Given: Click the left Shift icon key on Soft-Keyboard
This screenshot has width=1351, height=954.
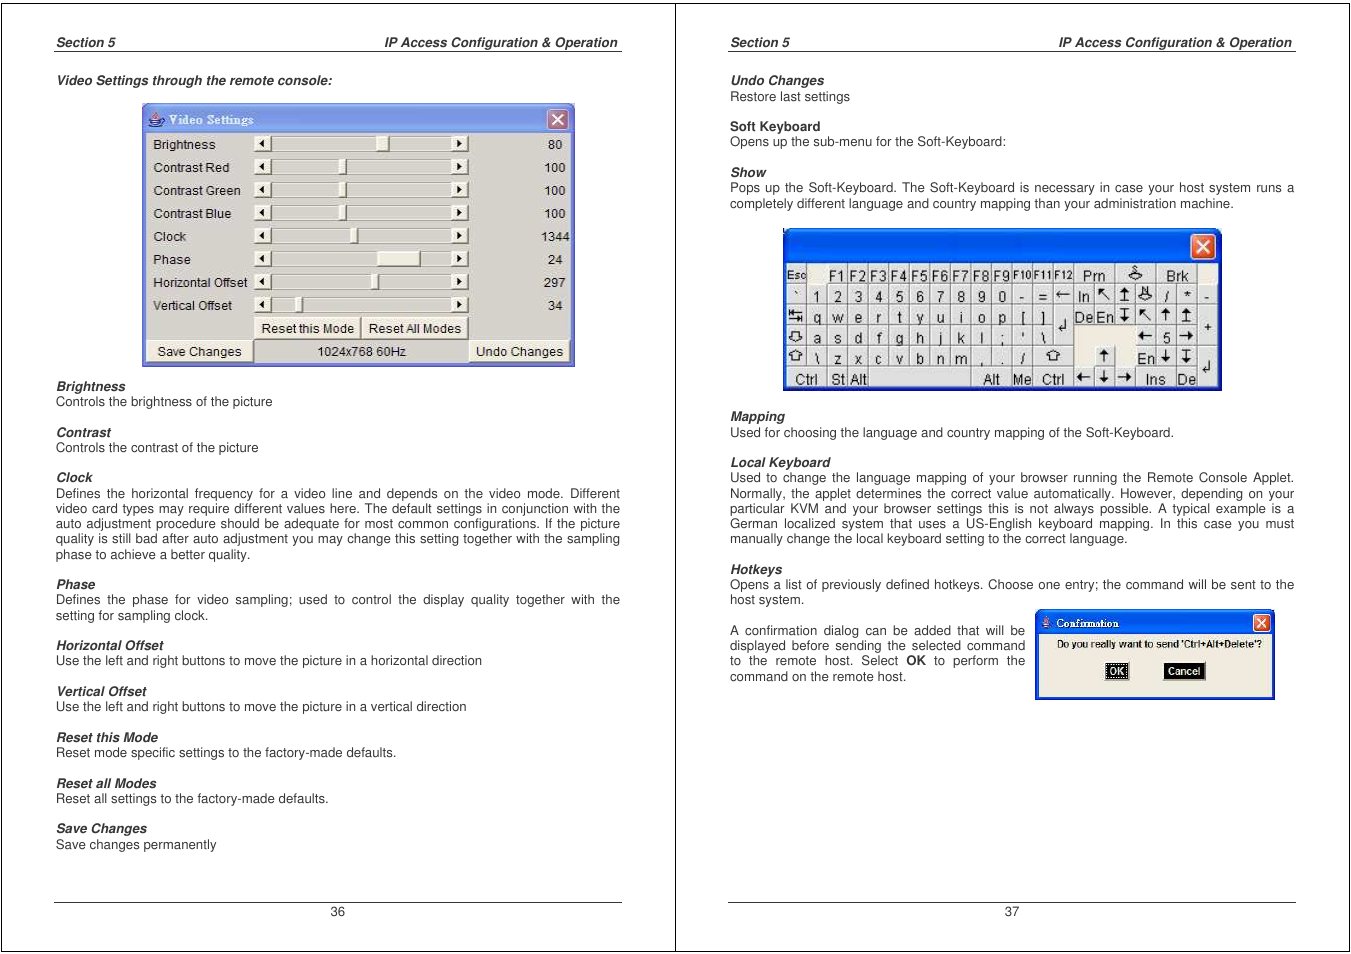Looking at the screenshot, I should [796, 356].
